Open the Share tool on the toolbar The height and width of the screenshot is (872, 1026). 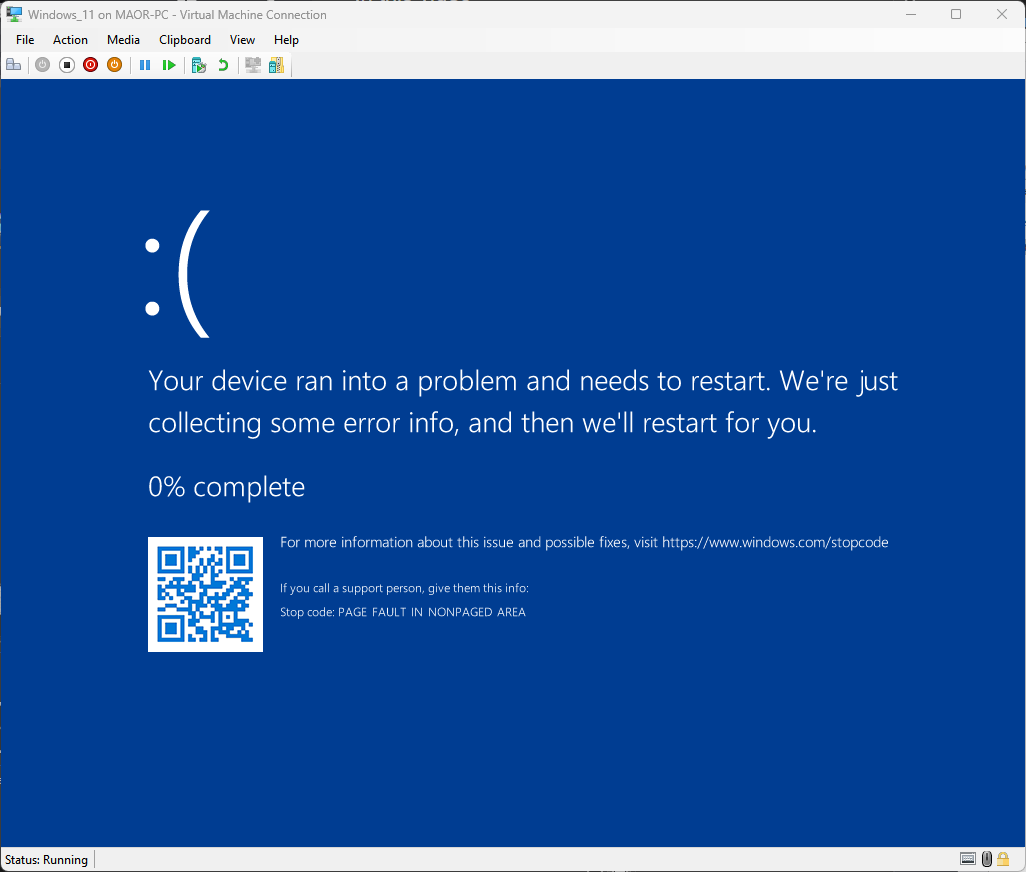(276, 64)
